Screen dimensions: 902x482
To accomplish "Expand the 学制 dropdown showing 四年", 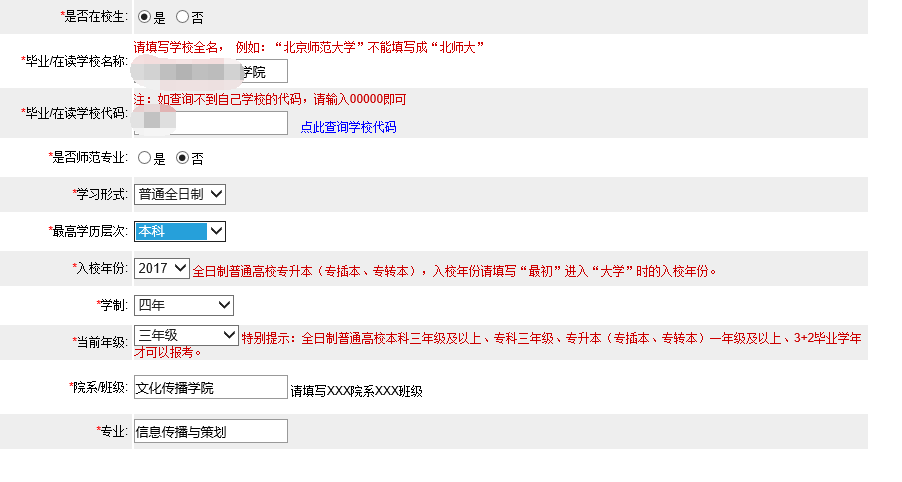I will pyautogui.click(x=184, y=305).
